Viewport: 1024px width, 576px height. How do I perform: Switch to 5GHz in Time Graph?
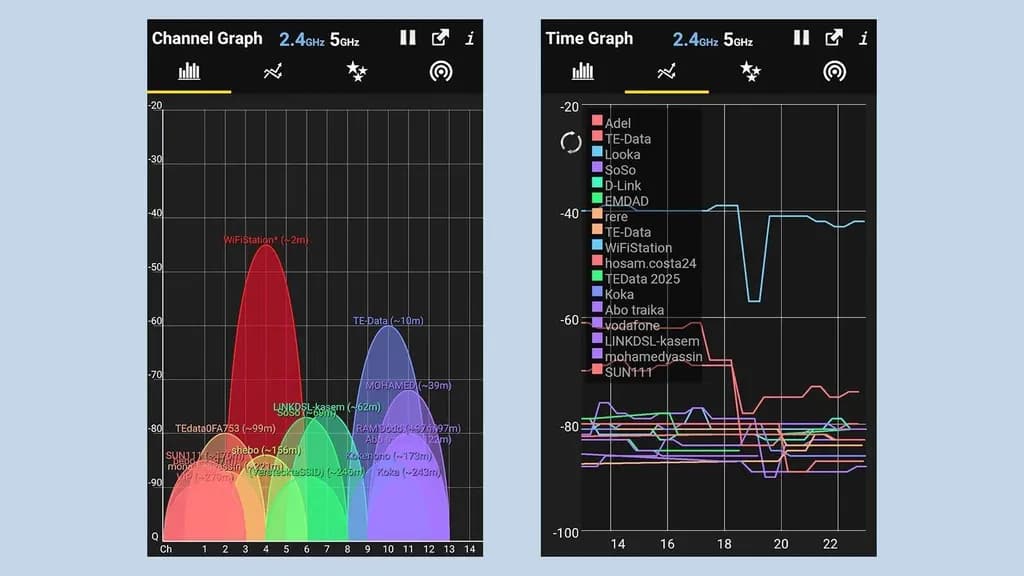(x=737, y=40)
